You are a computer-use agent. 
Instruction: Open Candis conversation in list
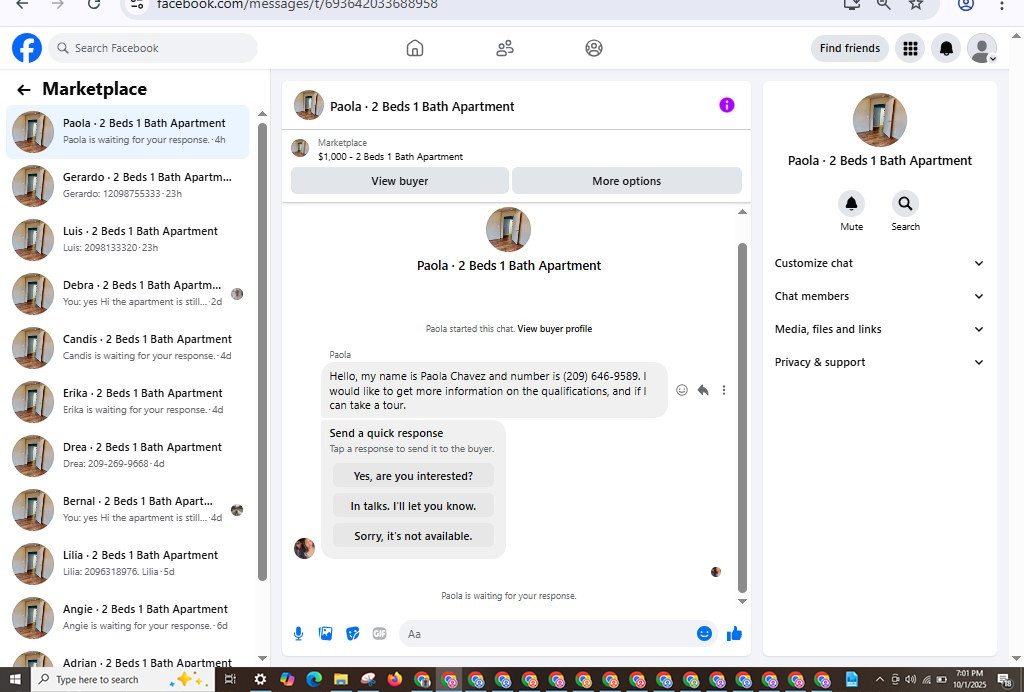tap(127, 348)
